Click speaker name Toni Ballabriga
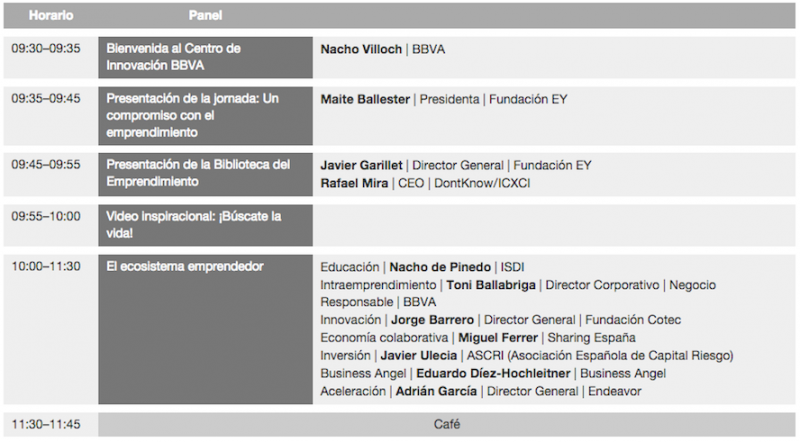This screenshot has width=800, height=442. pyautogui.click(x=491, y=285)
